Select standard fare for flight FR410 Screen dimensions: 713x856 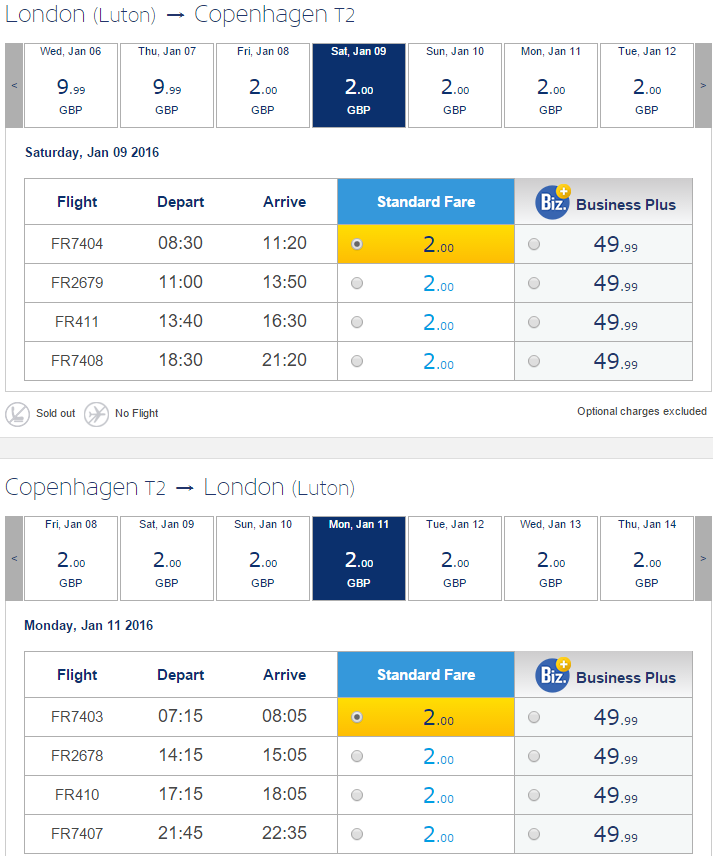[x=357, y=795]
